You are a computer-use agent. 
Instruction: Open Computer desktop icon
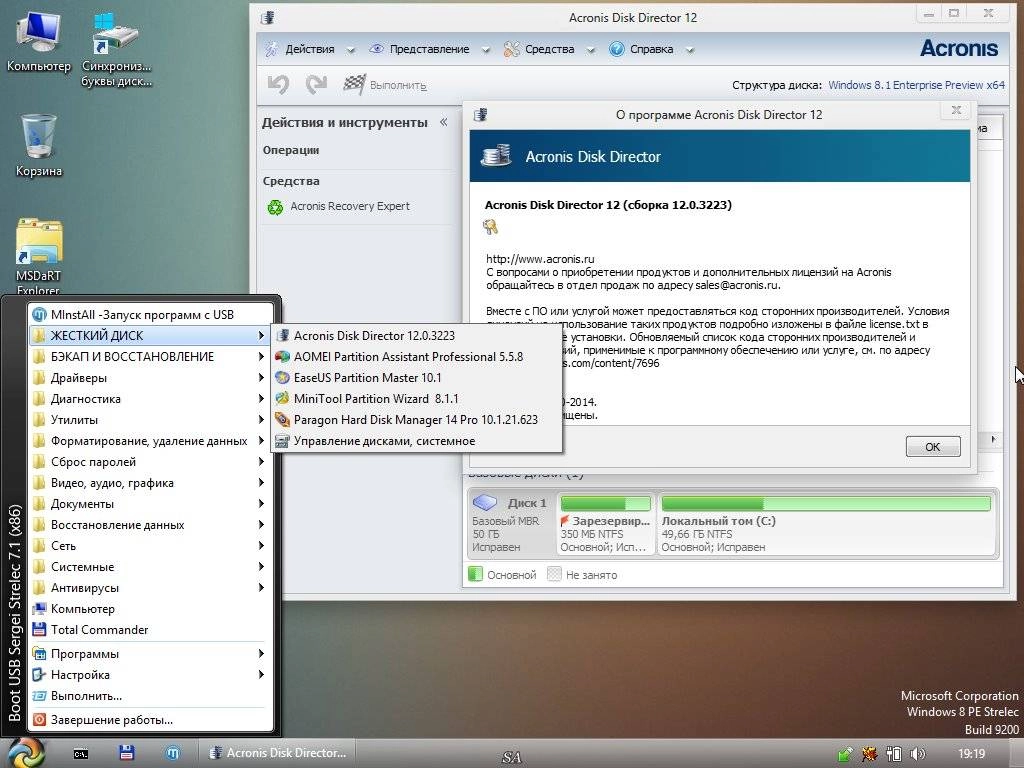click(x=38, y=40)
